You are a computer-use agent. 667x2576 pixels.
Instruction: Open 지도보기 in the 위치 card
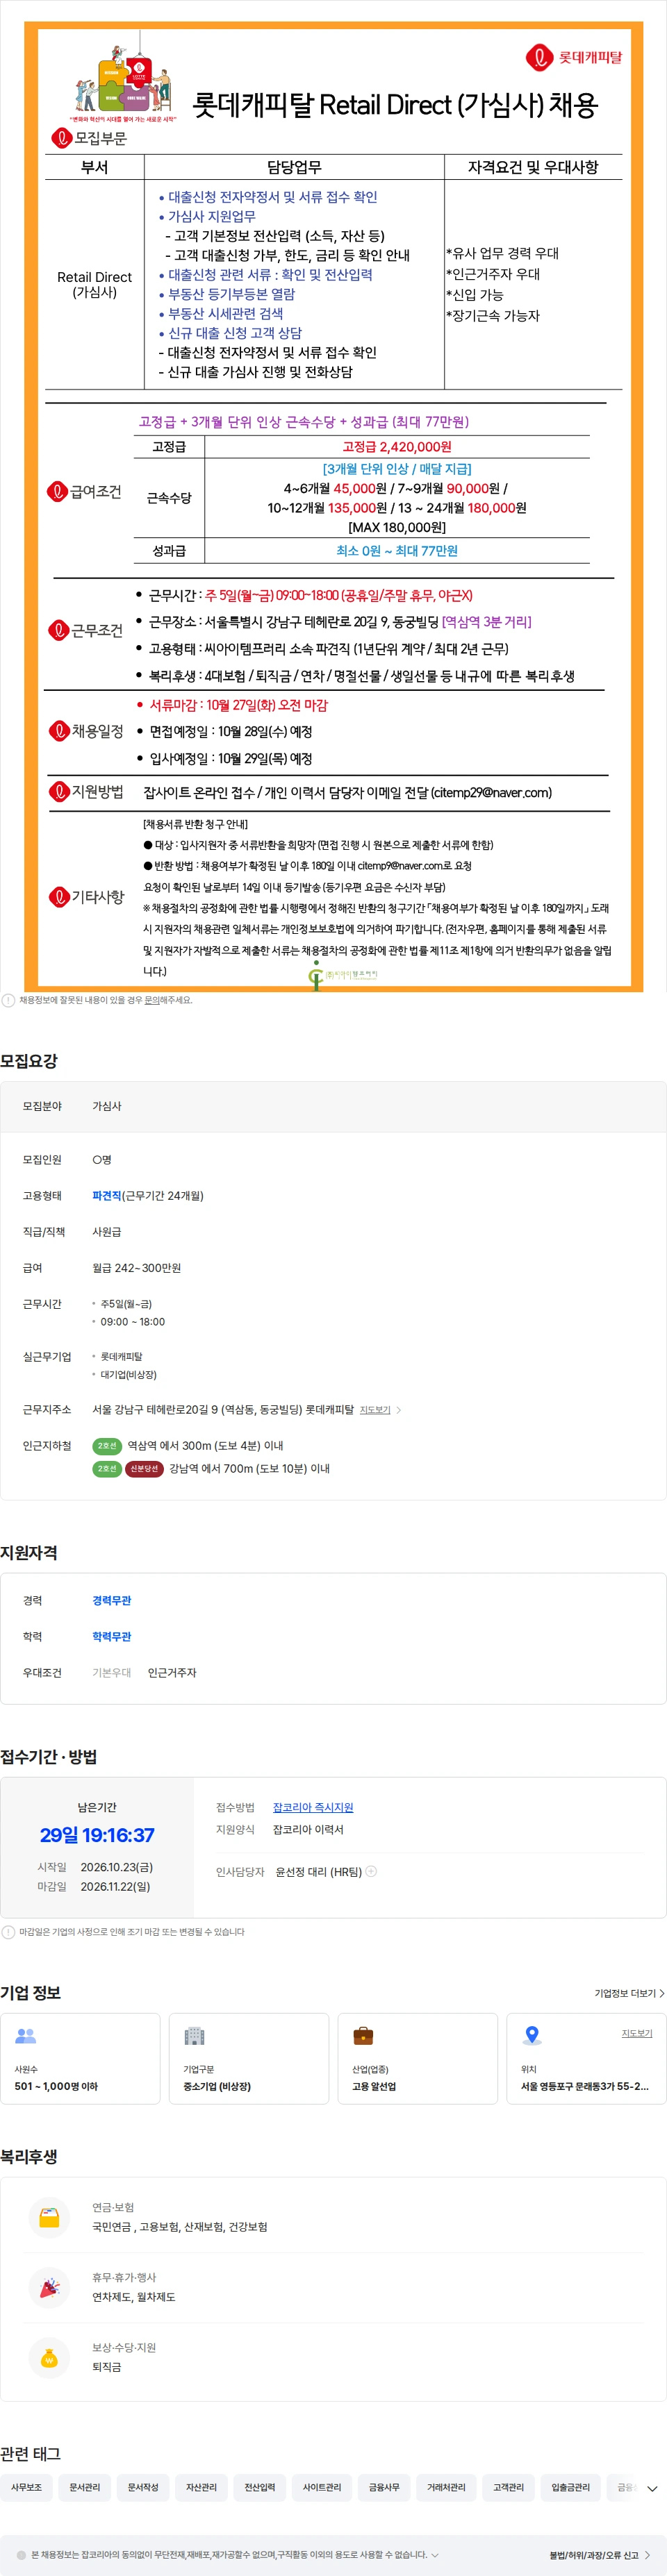(637, 2033)
